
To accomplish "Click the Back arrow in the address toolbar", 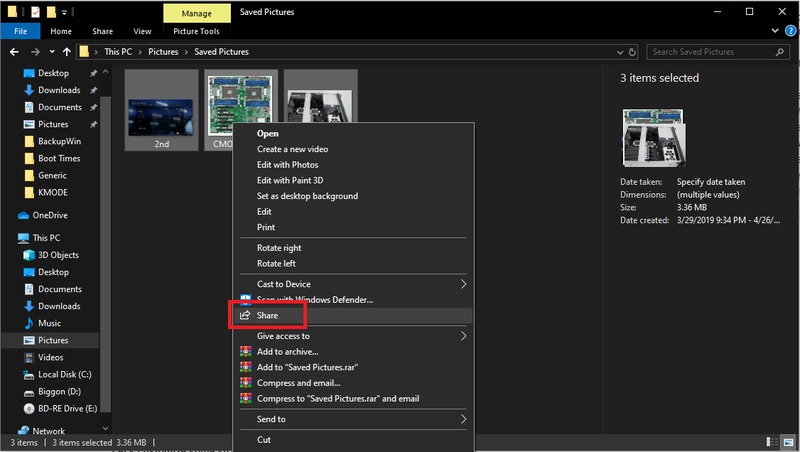I will [x=14, y=52].
